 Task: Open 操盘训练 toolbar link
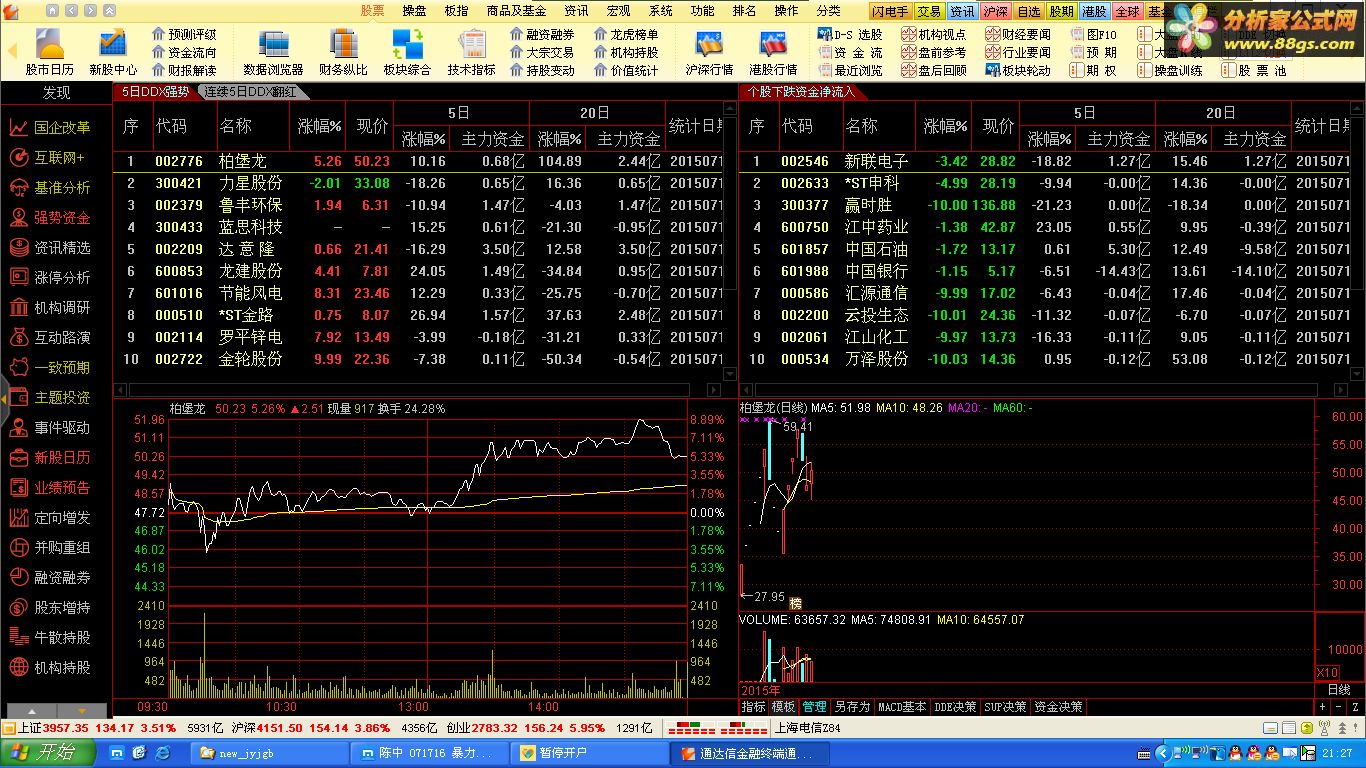[x=1170, y=70]
